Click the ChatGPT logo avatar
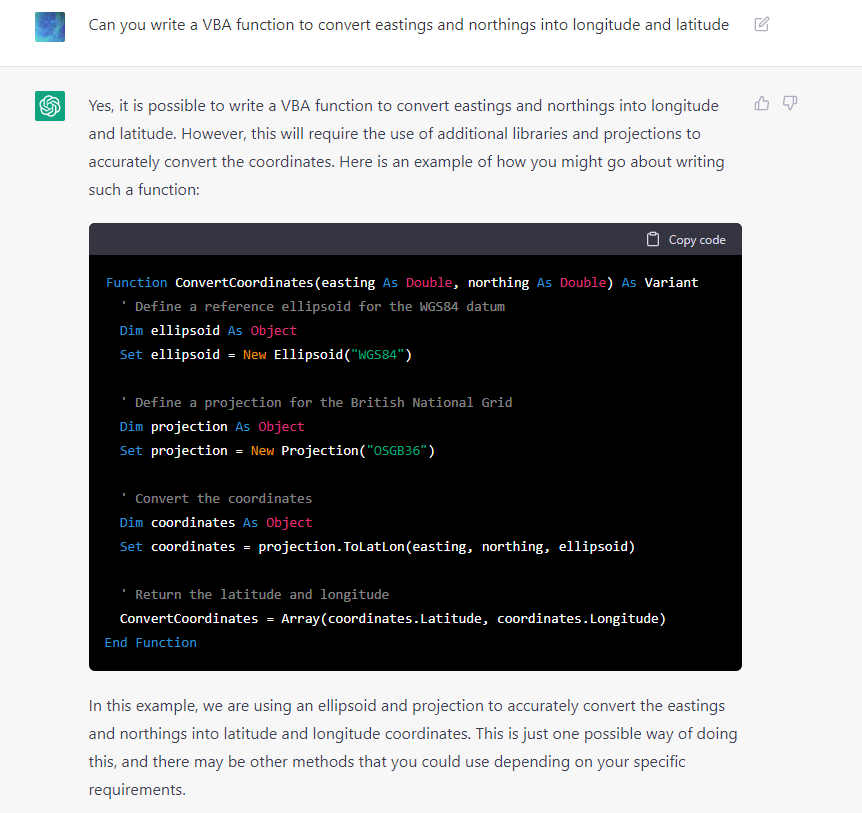 click(50, 106)
